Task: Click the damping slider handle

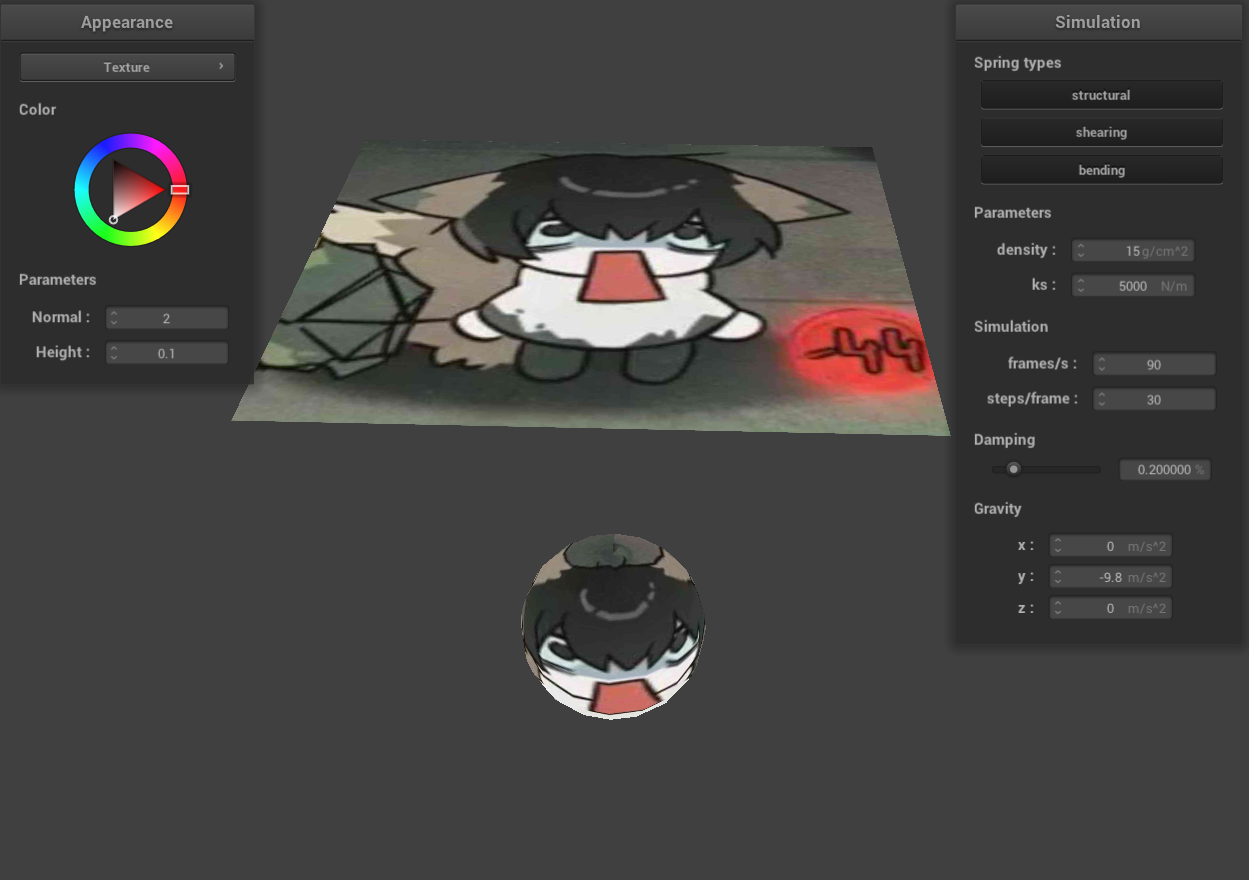Action: (1014, 469)
